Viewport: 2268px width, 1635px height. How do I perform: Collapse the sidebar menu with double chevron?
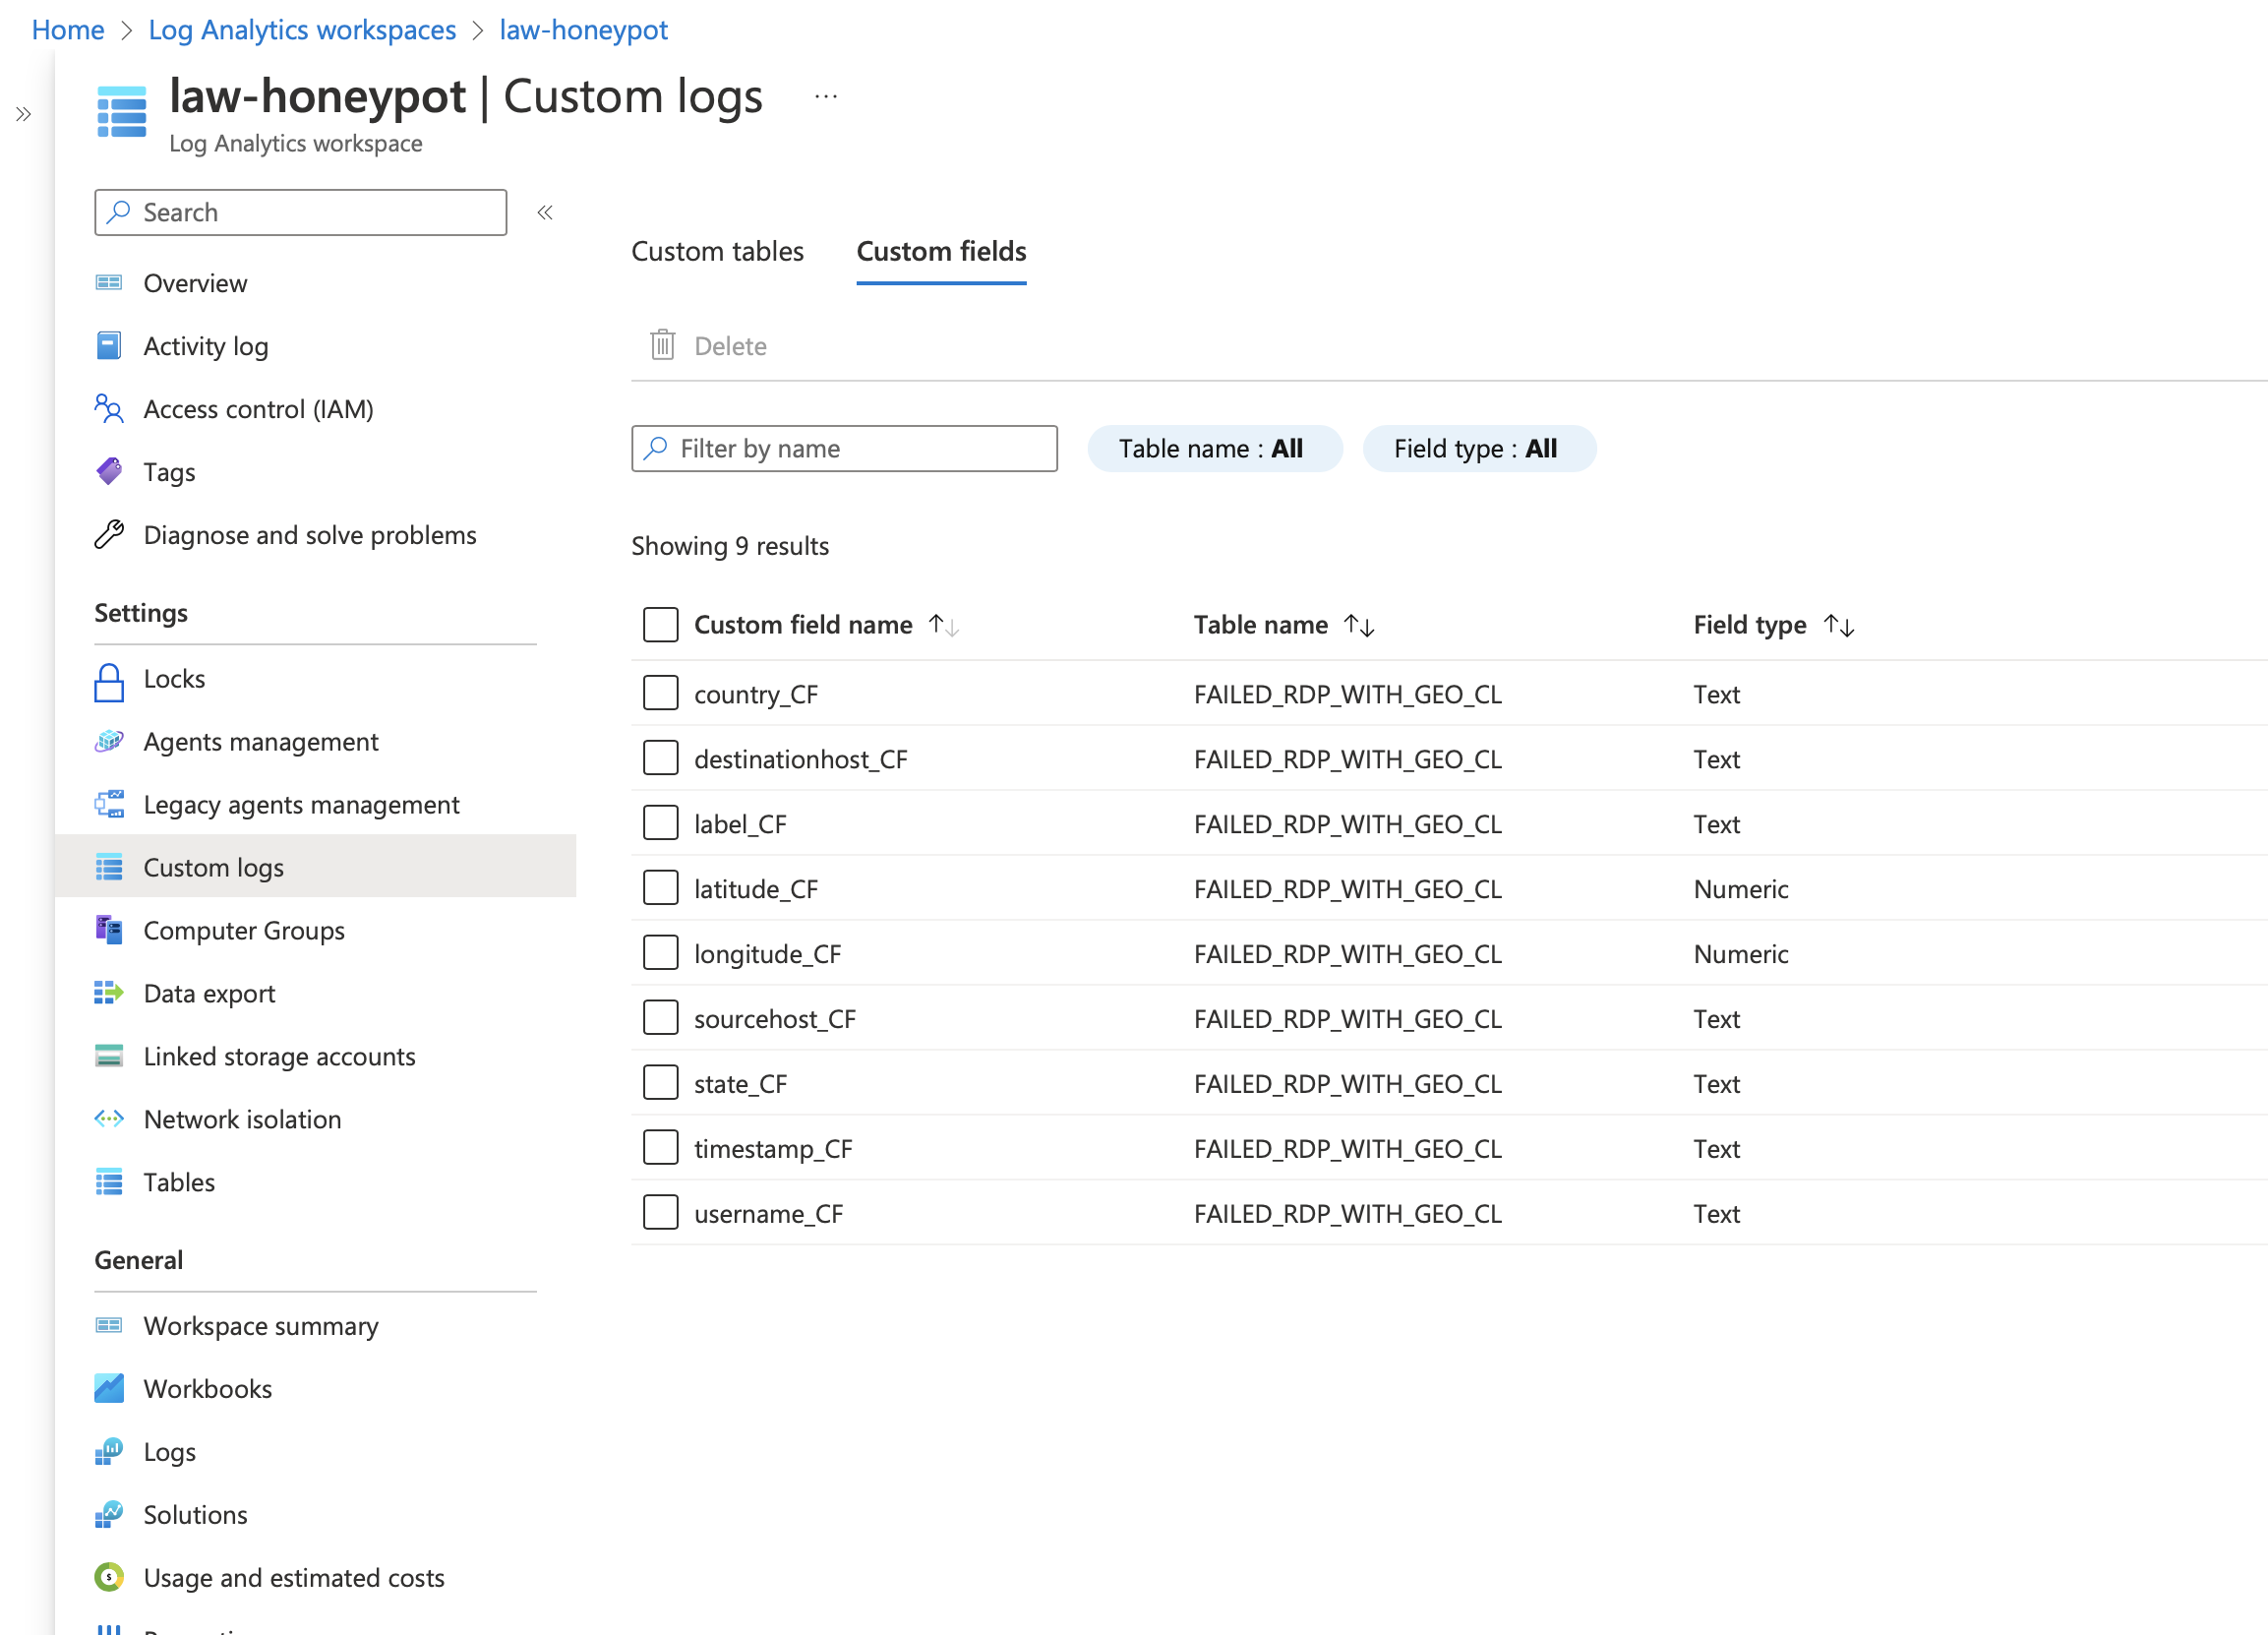[545, 212]
